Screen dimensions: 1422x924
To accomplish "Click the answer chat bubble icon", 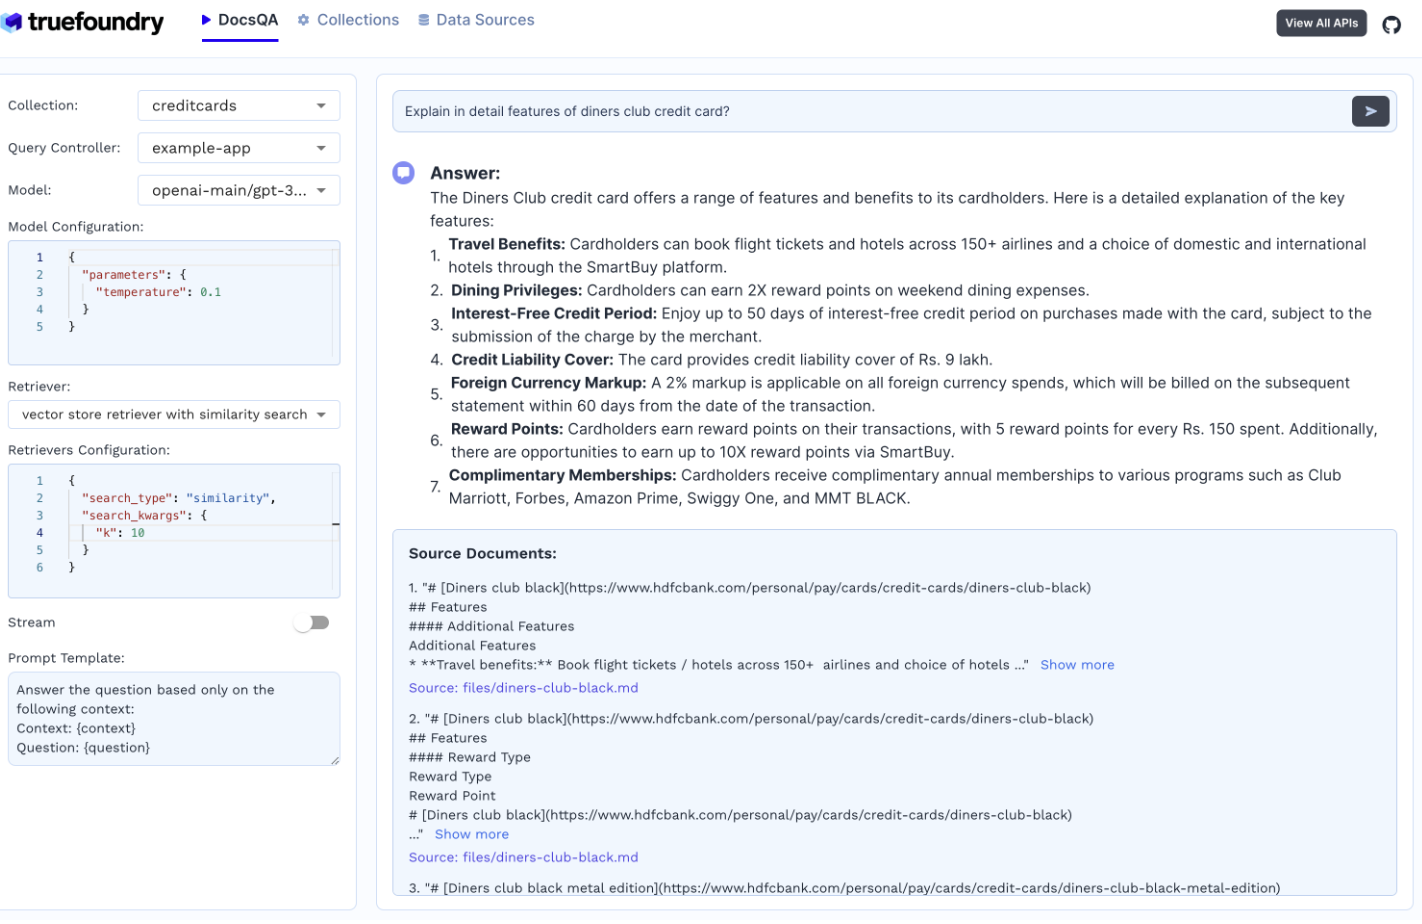I will [x=403, y=173].
